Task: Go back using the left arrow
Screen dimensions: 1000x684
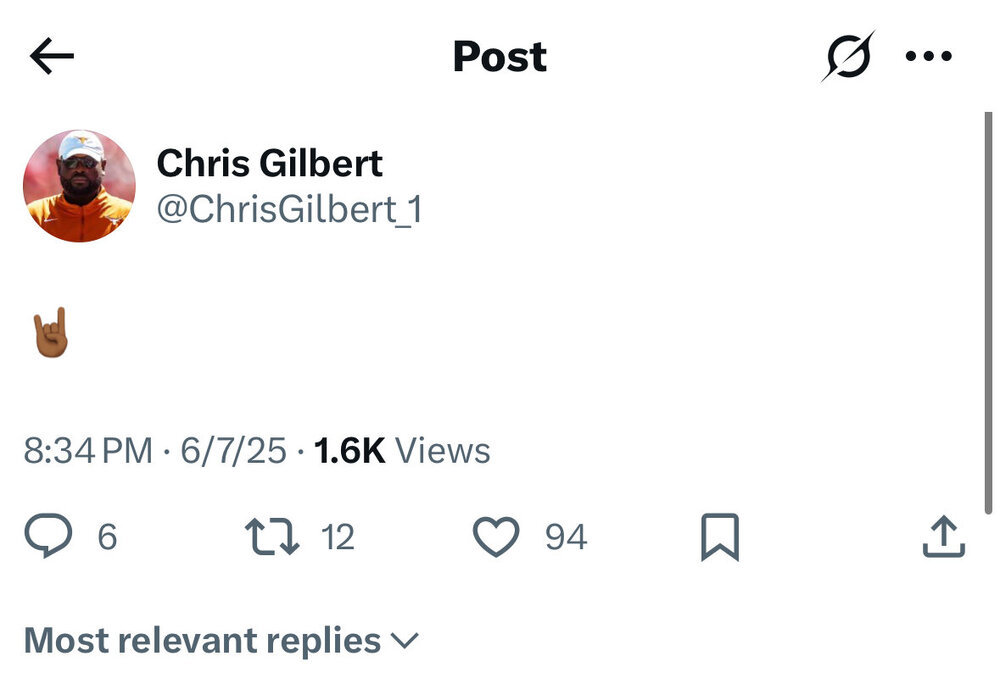Action: point(52,57)
